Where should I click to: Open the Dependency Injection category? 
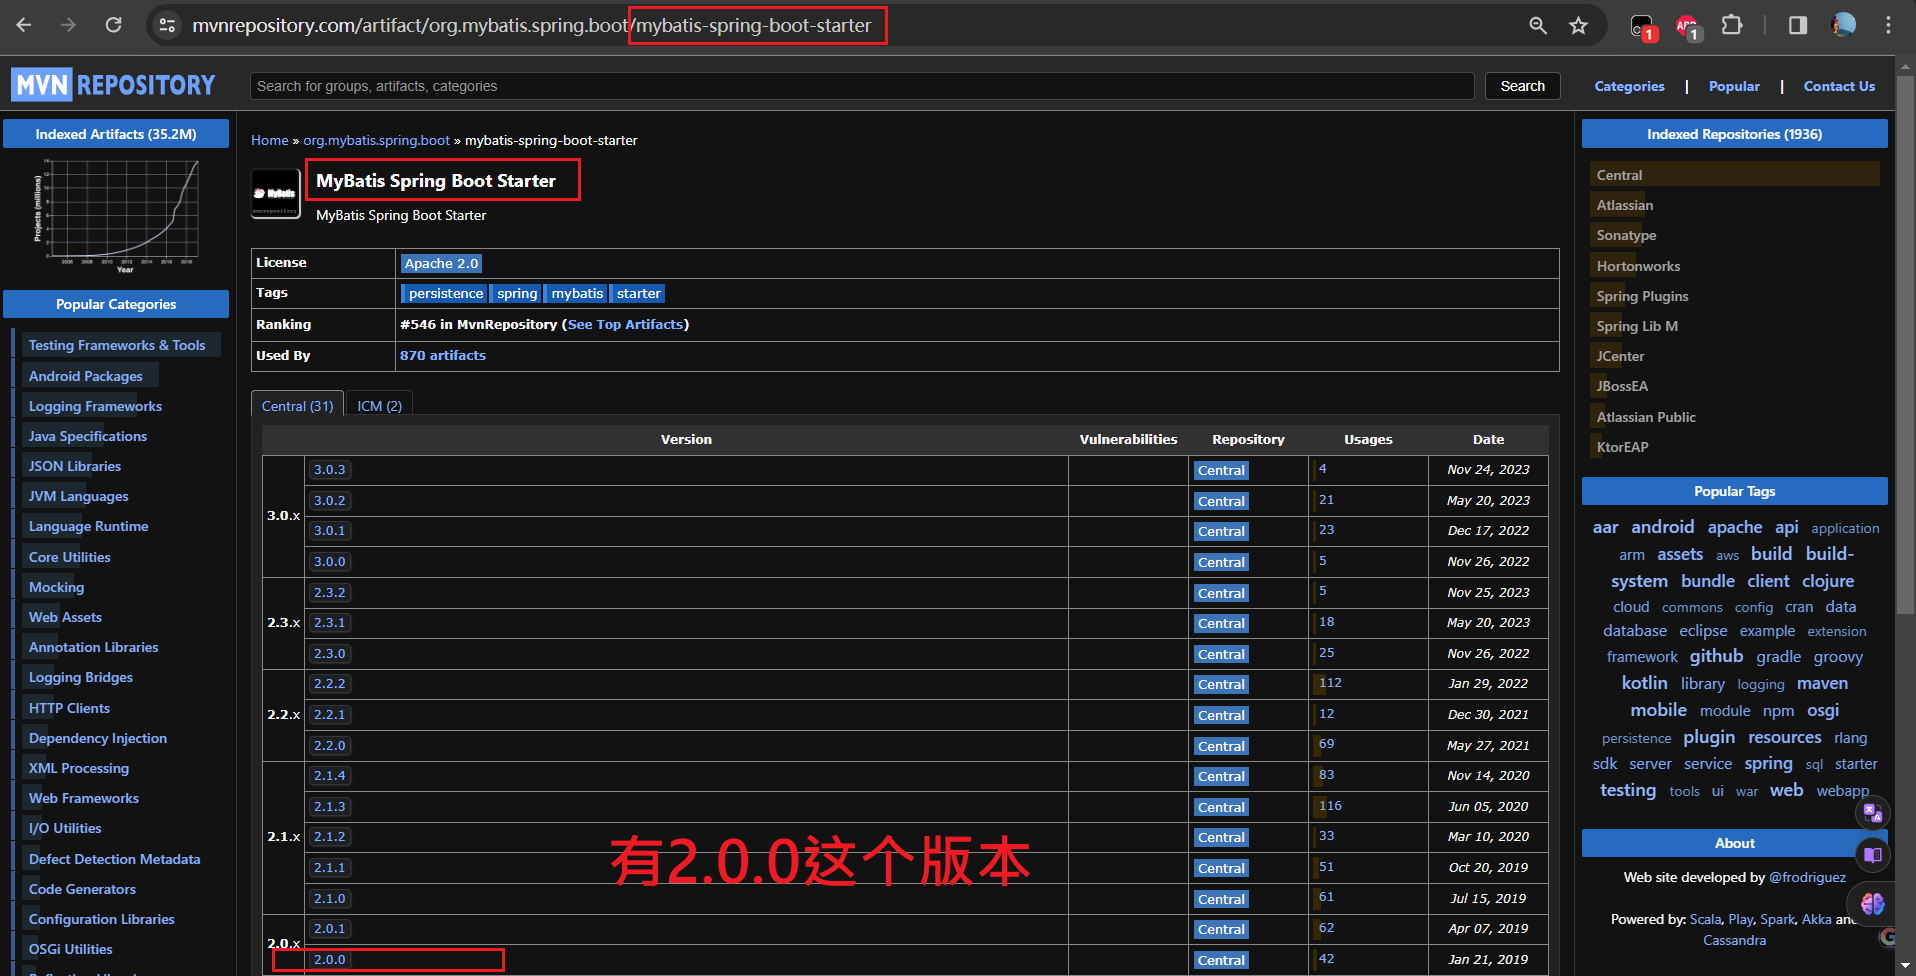point(98,738)
